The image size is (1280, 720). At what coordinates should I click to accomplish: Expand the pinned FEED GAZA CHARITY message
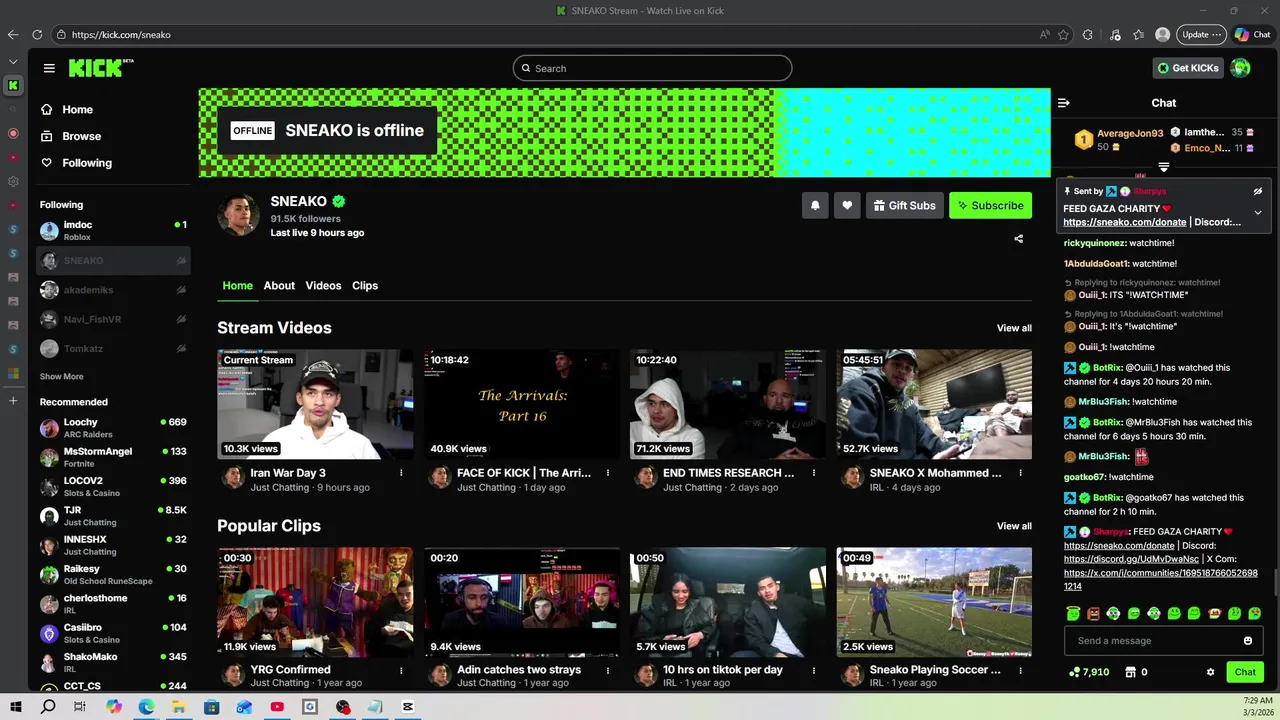1258,212
